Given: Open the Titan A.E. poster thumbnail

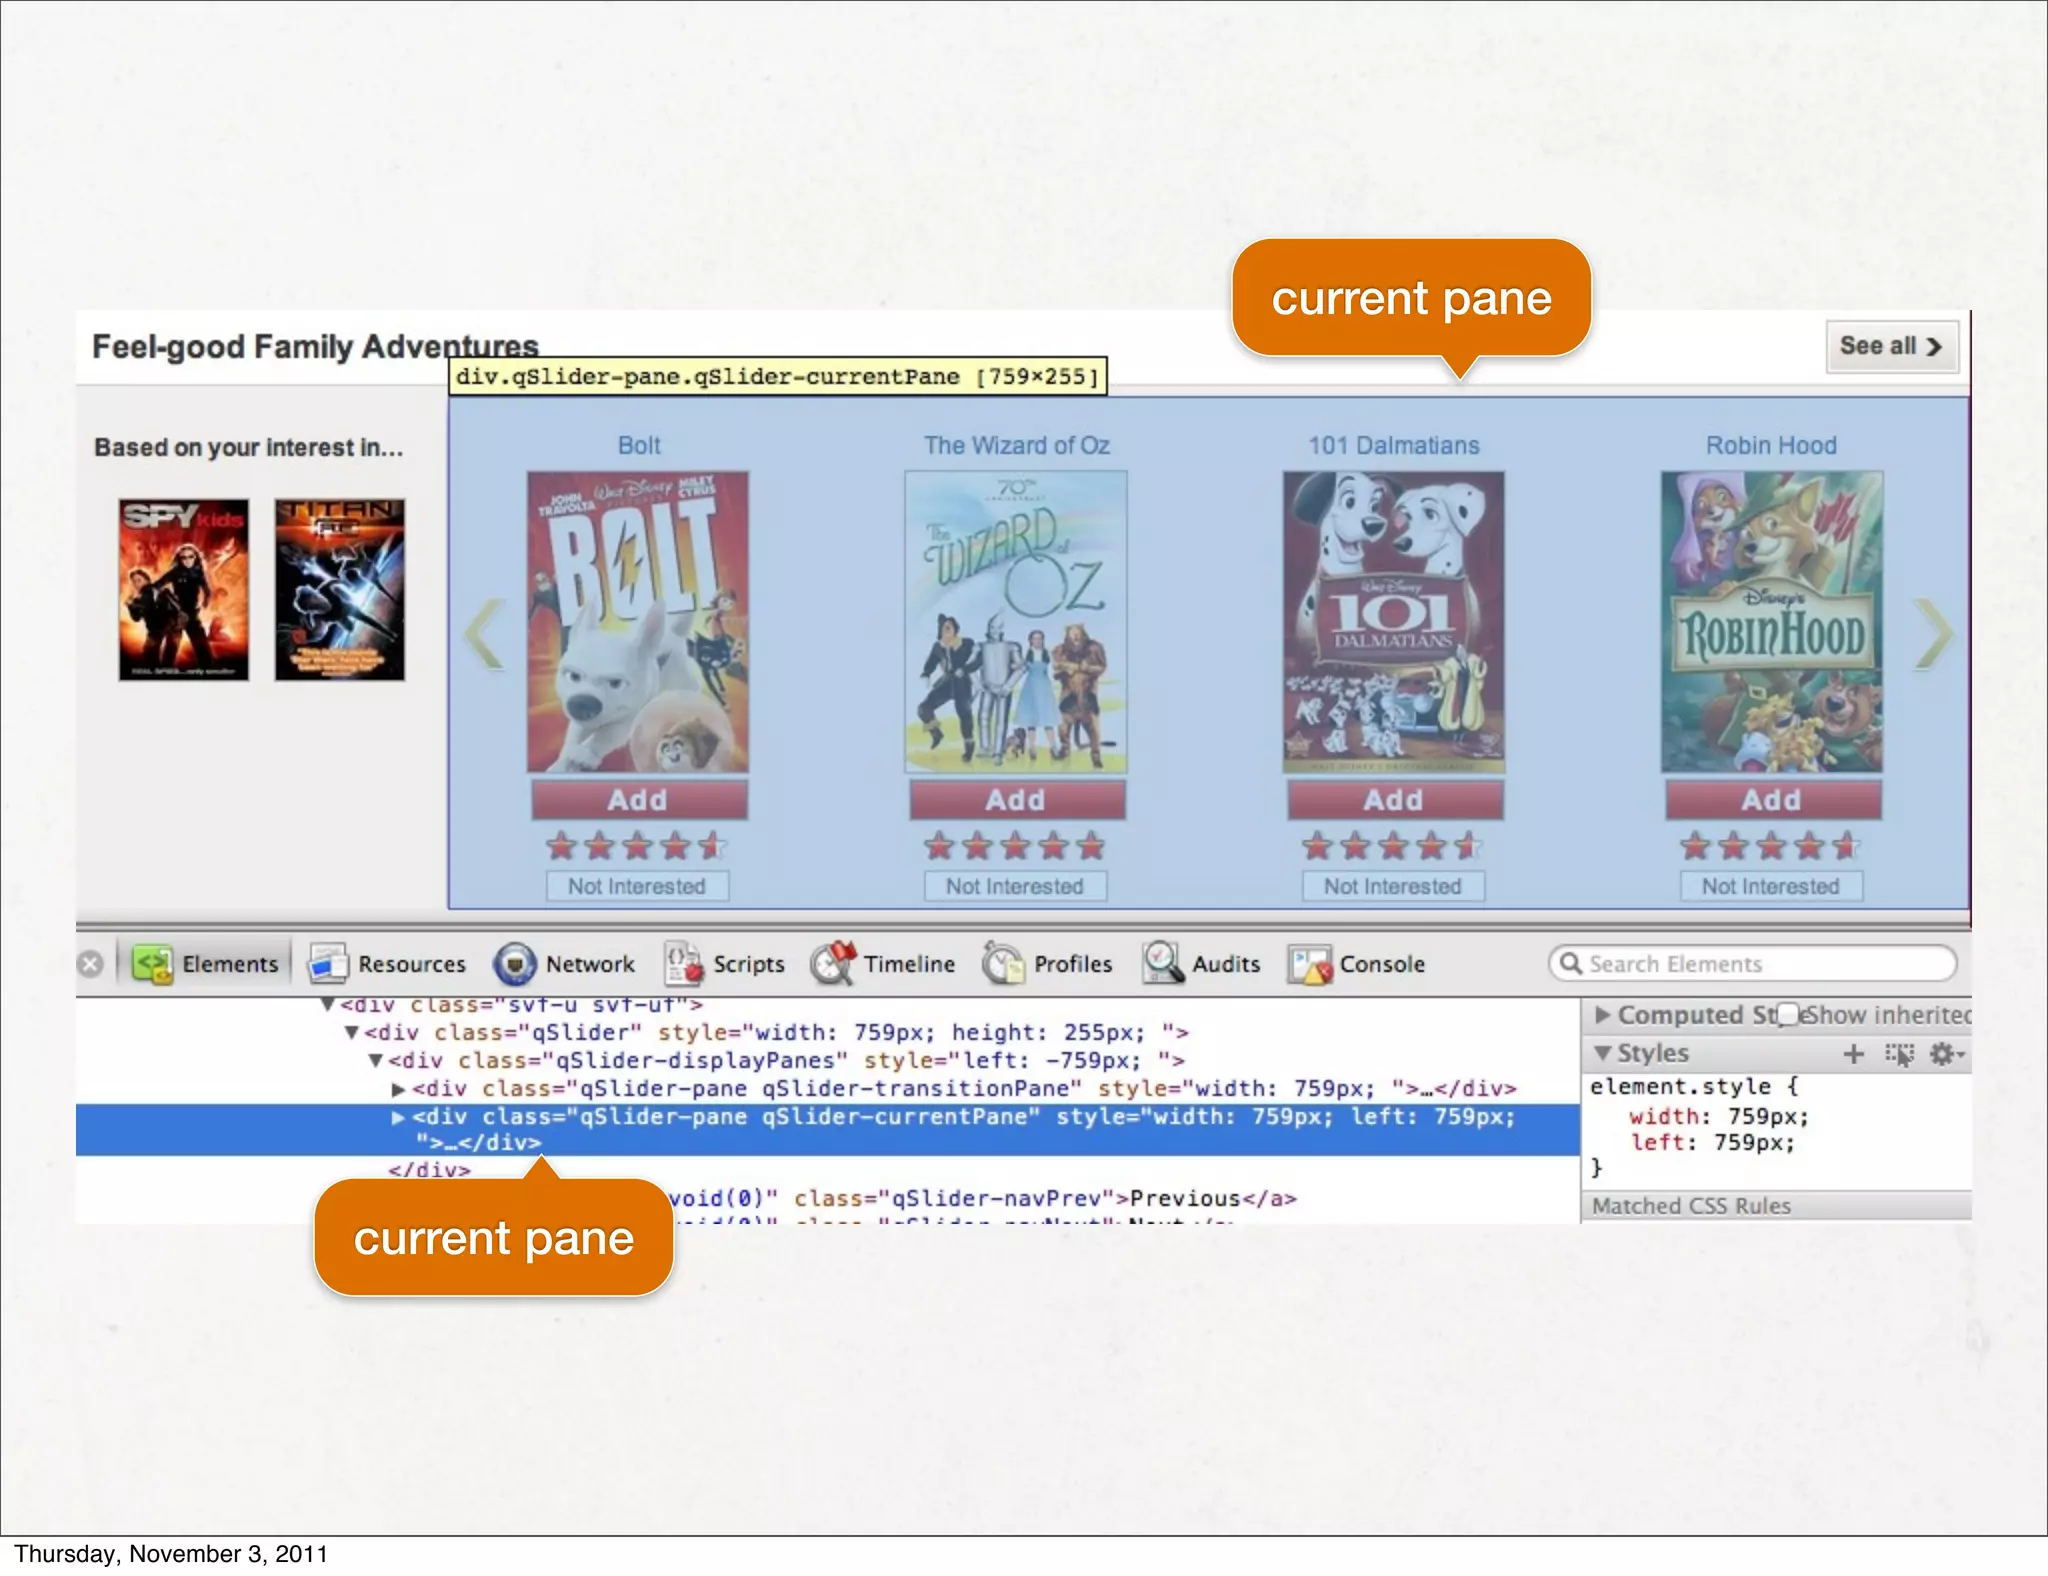Looking at the screenshot, I should (340, 590).
